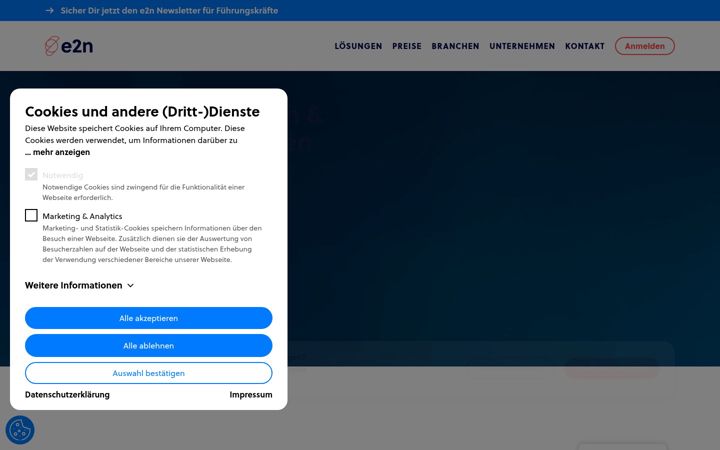
Task: Confirm selection with Auswahl bestätigen
Action: (x=148, y=373)
